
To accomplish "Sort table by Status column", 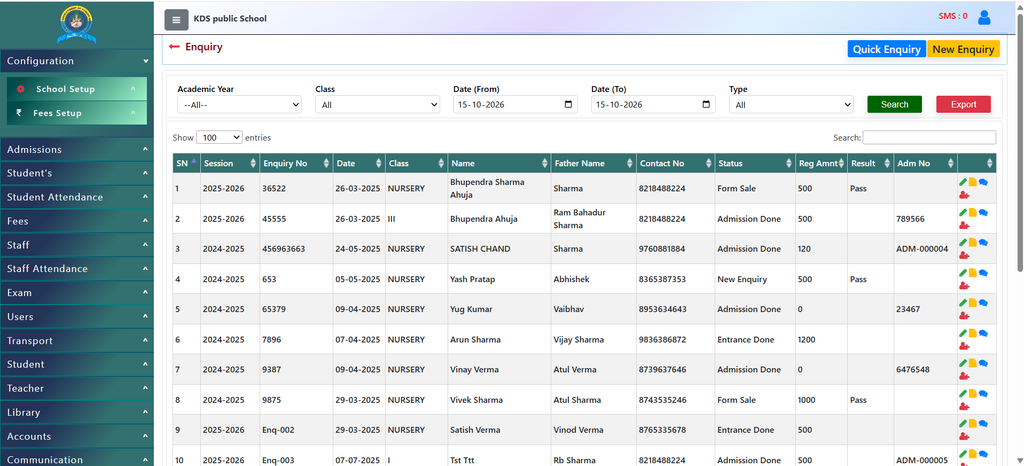I will pos(755,163).
